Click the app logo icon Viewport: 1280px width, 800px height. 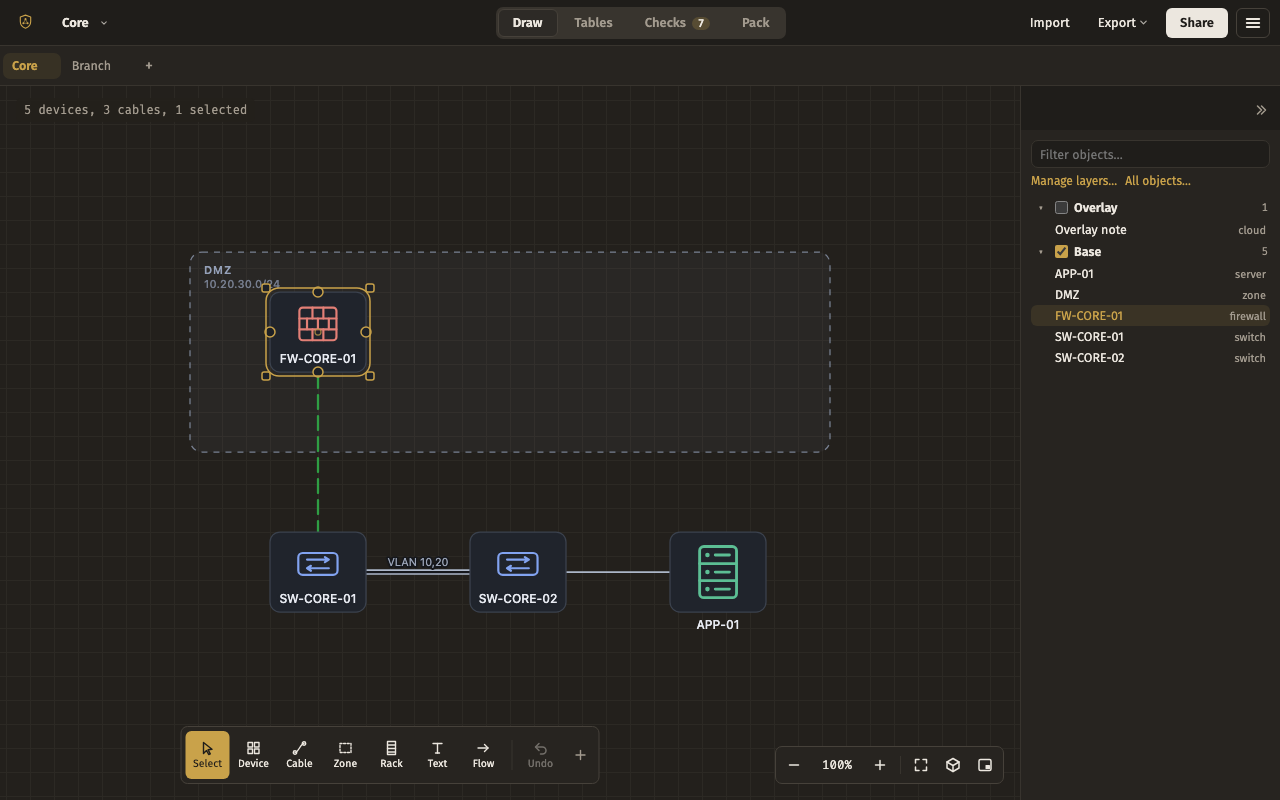(x=26, y=22)
